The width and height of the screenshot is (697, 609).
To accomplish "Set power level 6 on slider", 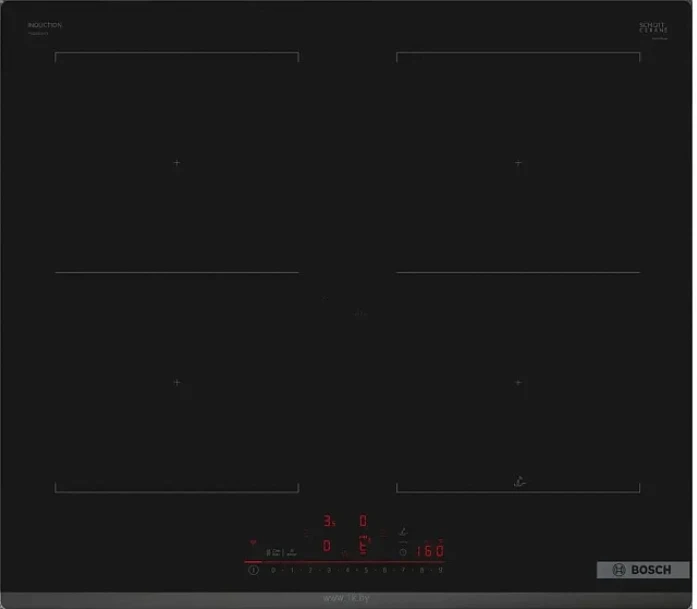I will coord(385,570).
